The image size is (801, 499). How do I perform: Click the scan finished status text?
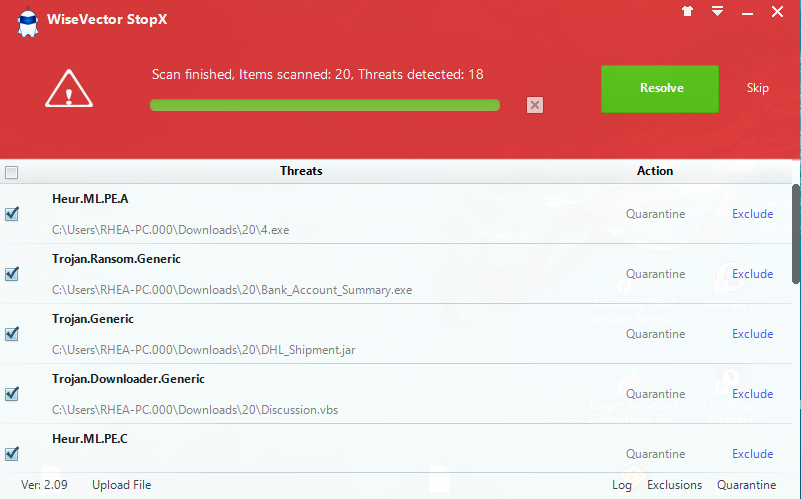coord(317,75)
